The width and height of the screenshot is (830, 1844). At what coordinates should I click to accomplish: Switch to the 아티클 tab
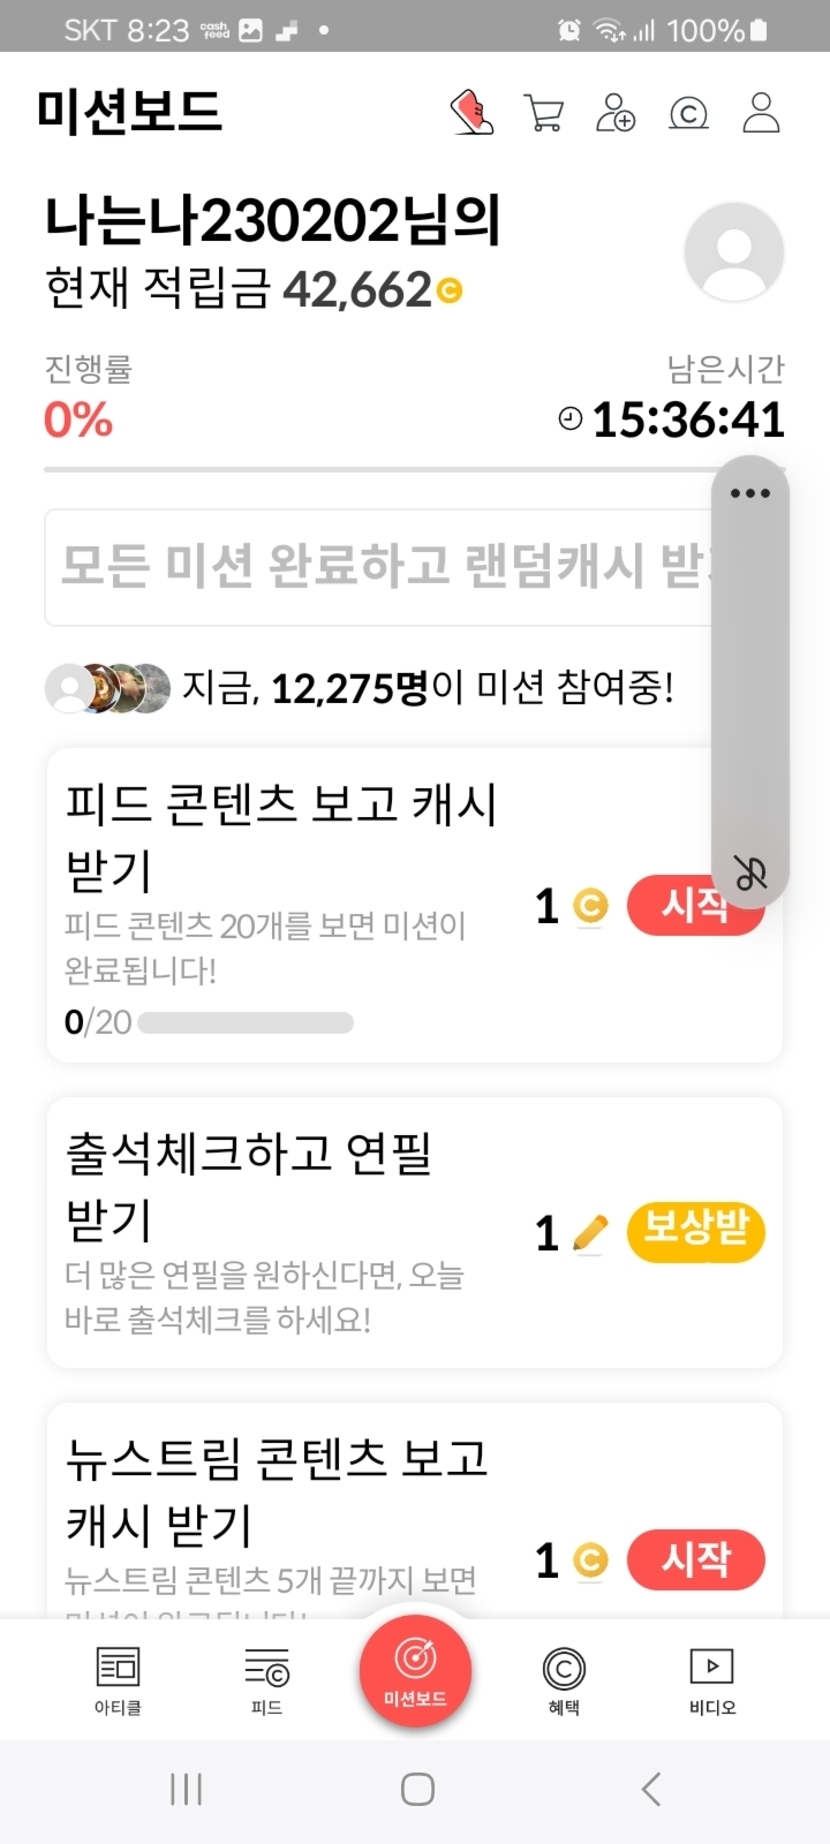[x=118, y=1681]
